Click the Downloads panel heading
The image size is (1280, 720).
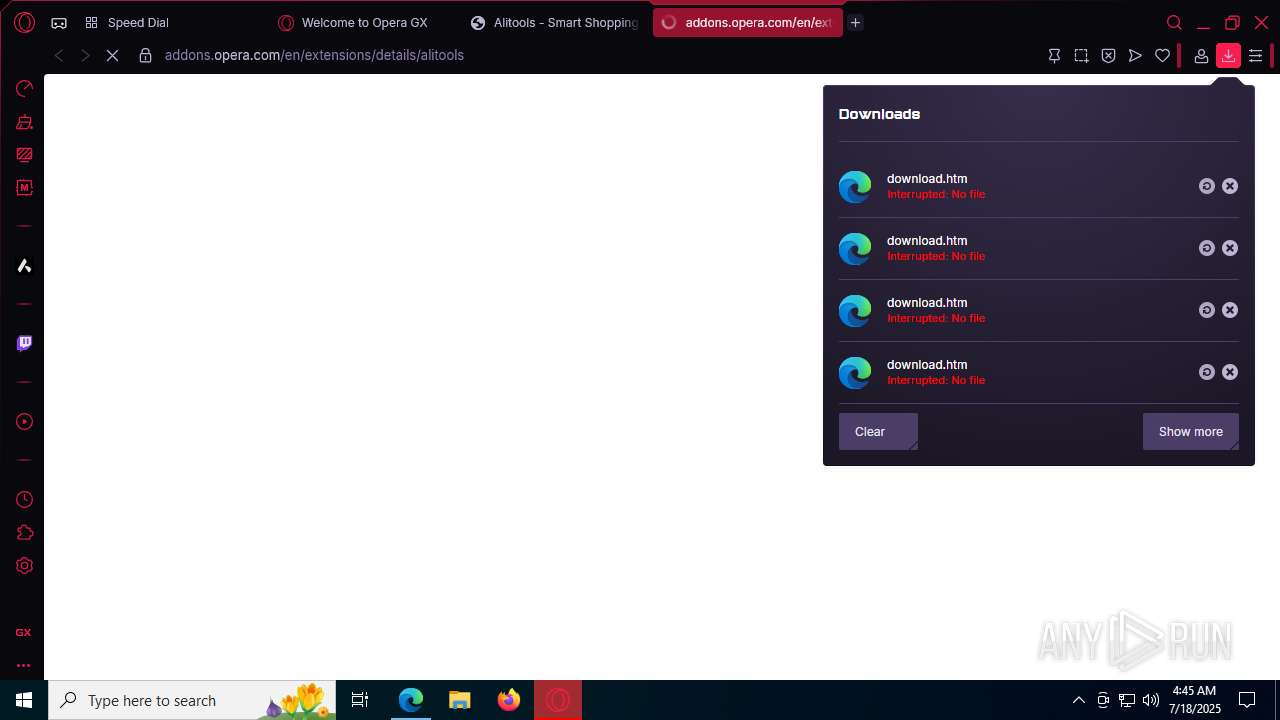[879, 114]
